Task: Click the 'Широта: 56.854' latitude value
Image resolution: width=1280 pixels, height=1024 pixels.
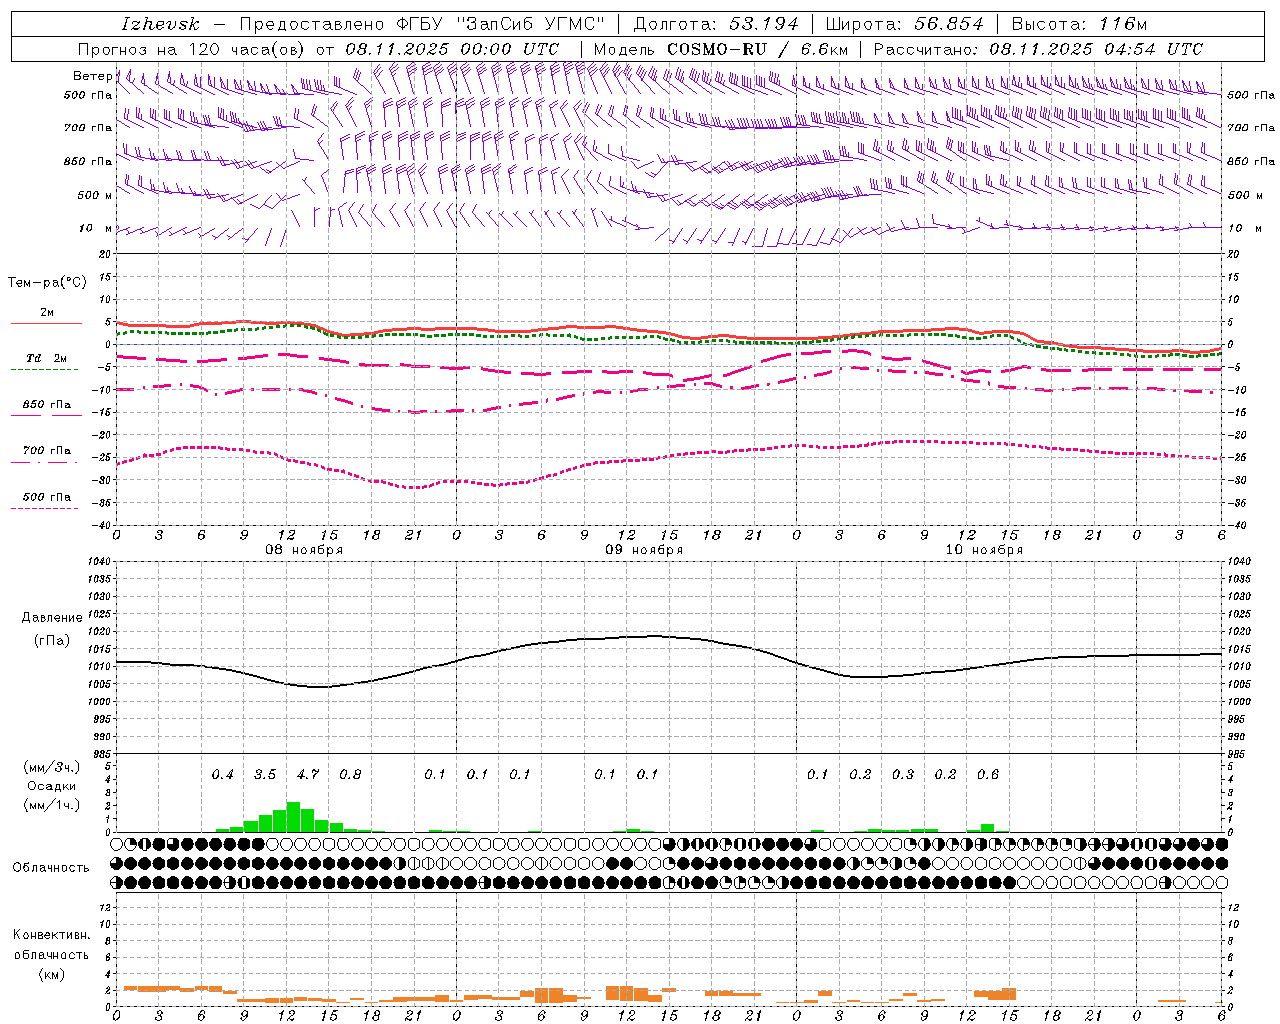Action: click(905, 24)
